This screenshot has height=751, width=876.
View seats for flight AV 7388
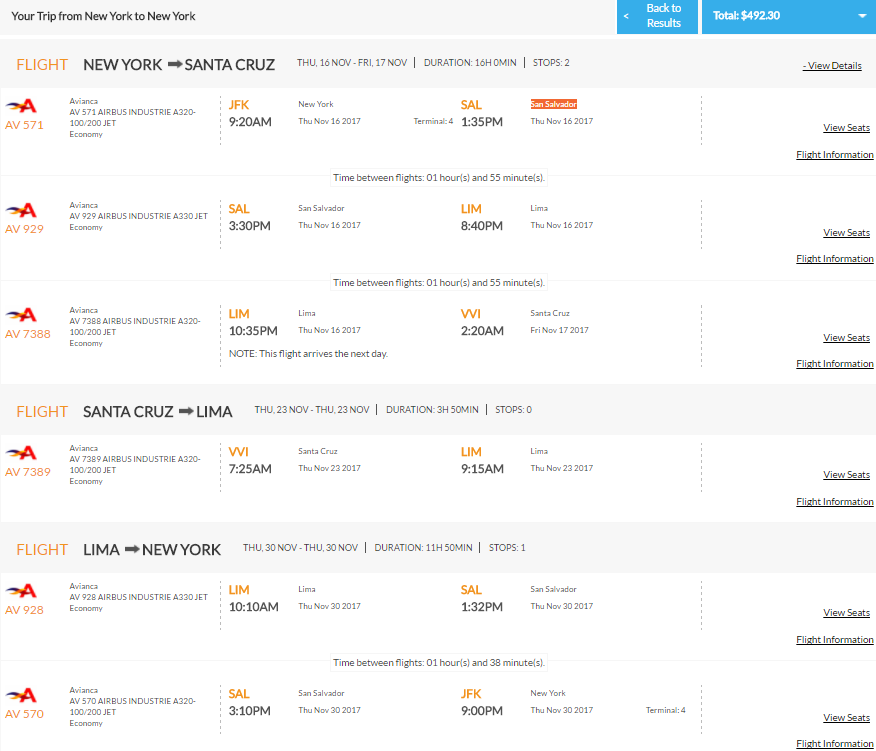[x=846, y=338]
